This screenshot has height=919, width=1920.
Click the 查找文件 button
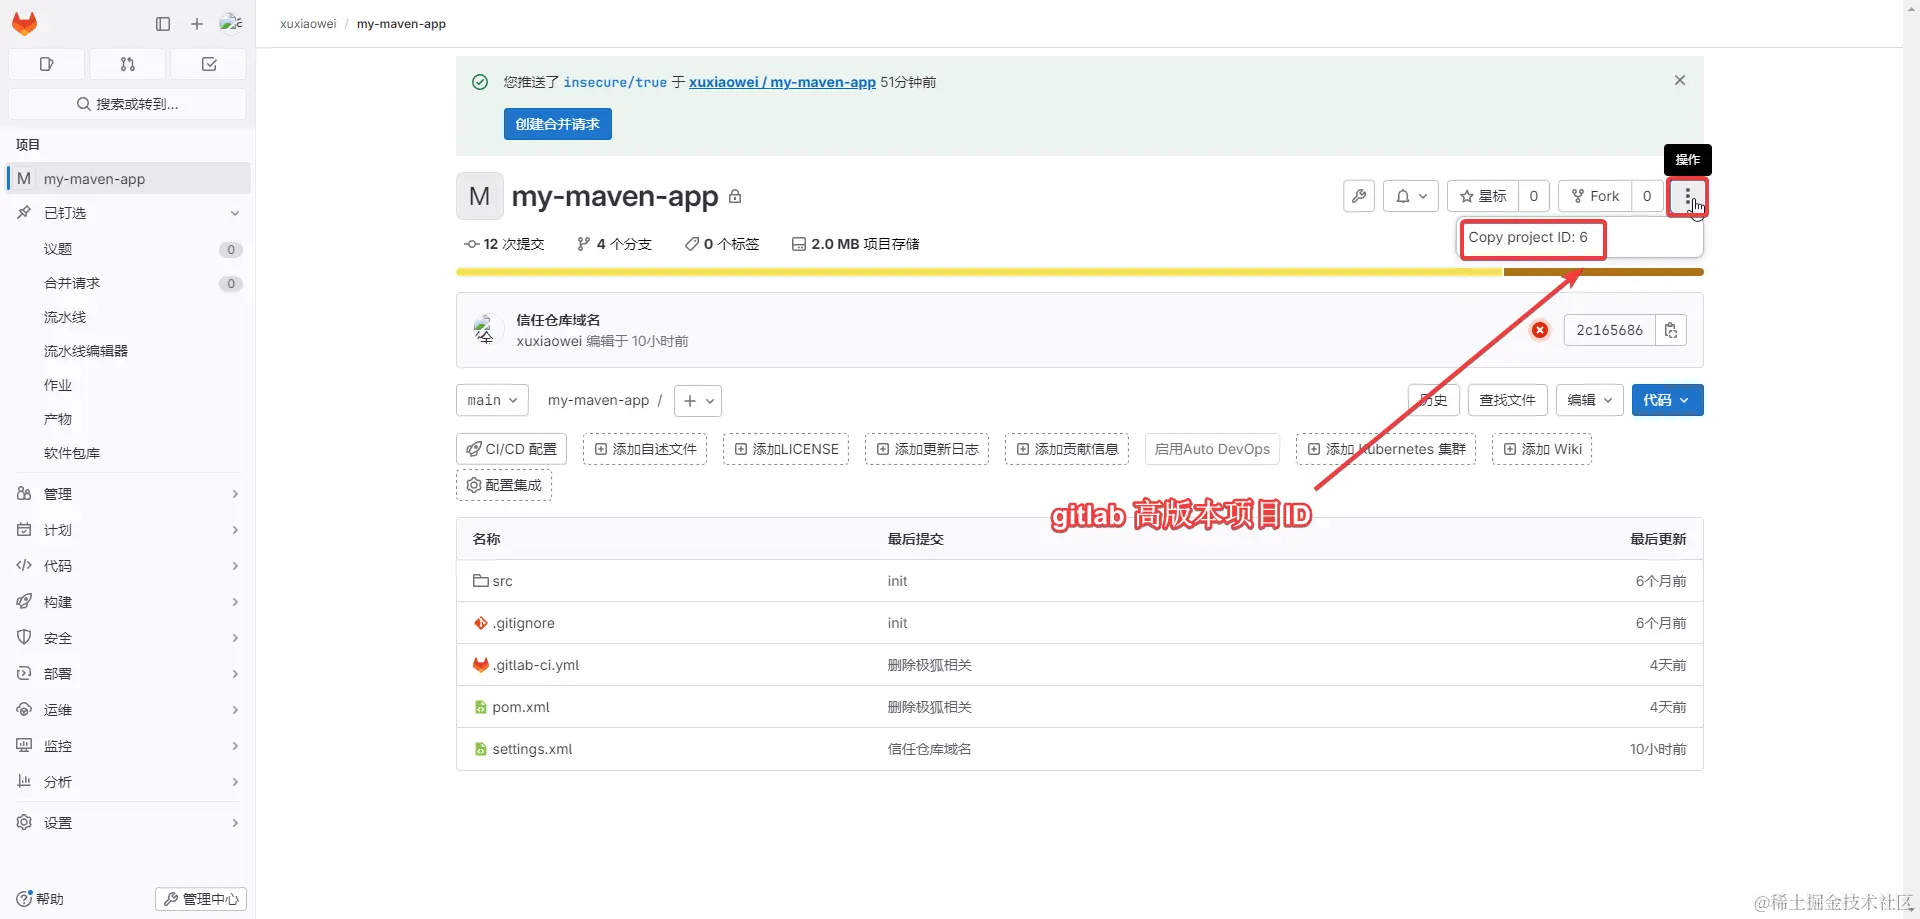pyautogui.click(x=1508, y=400)
